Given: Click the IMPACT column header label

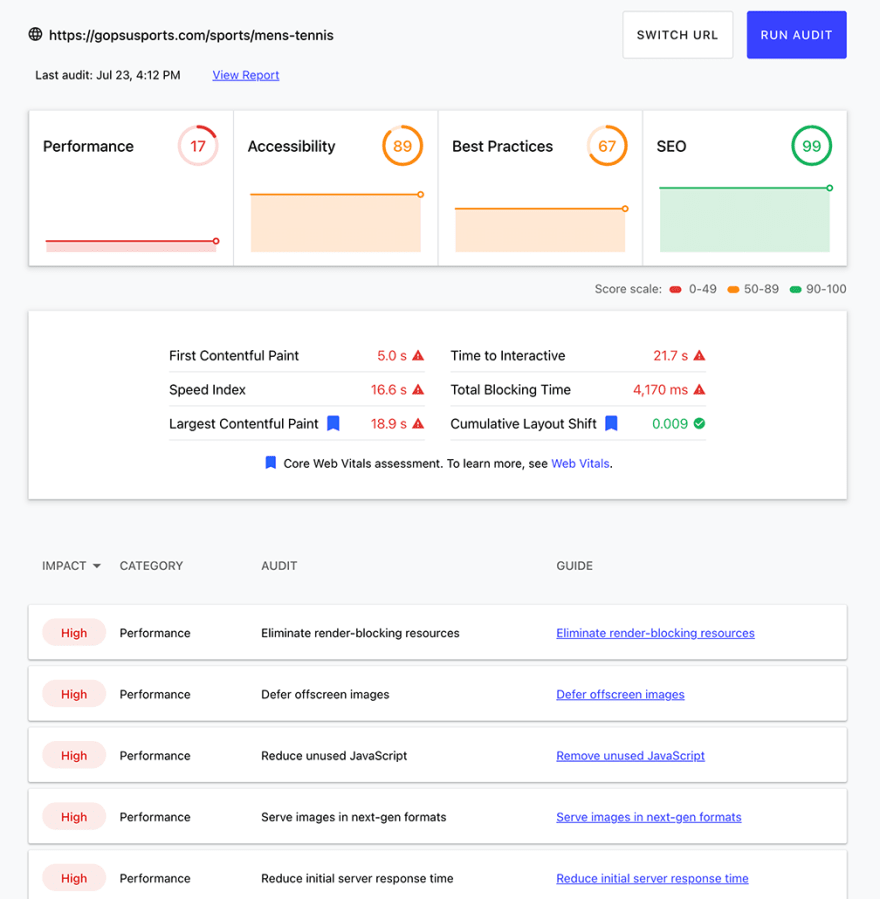Looking at the screenshot, I should point(64,566).
